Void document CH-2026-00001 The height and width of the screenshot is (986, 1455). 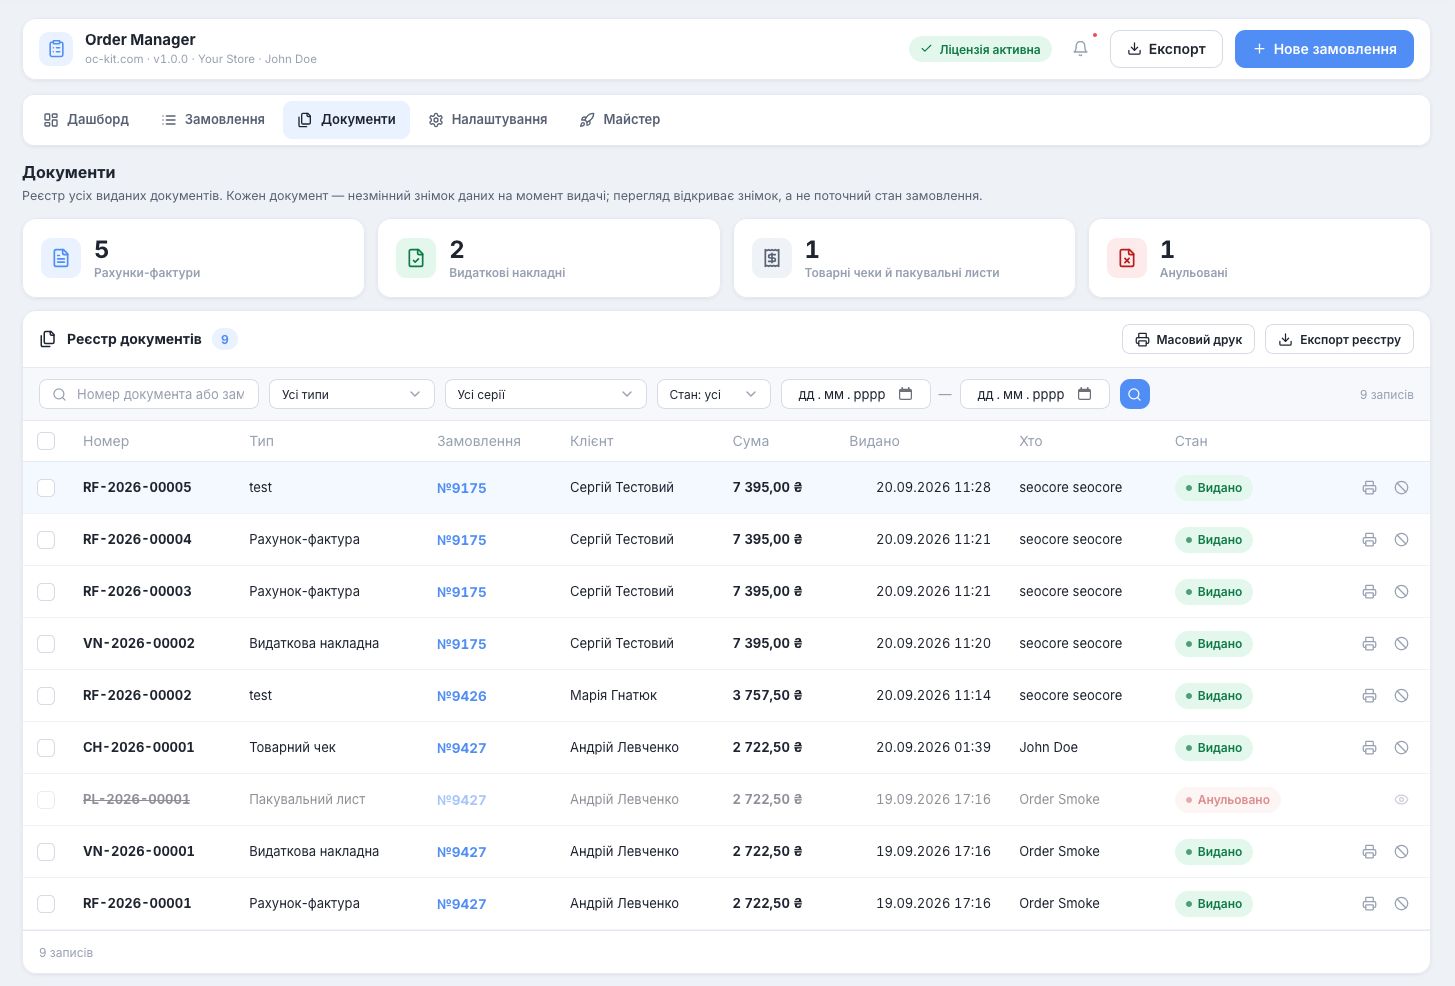coord(1401,748)
